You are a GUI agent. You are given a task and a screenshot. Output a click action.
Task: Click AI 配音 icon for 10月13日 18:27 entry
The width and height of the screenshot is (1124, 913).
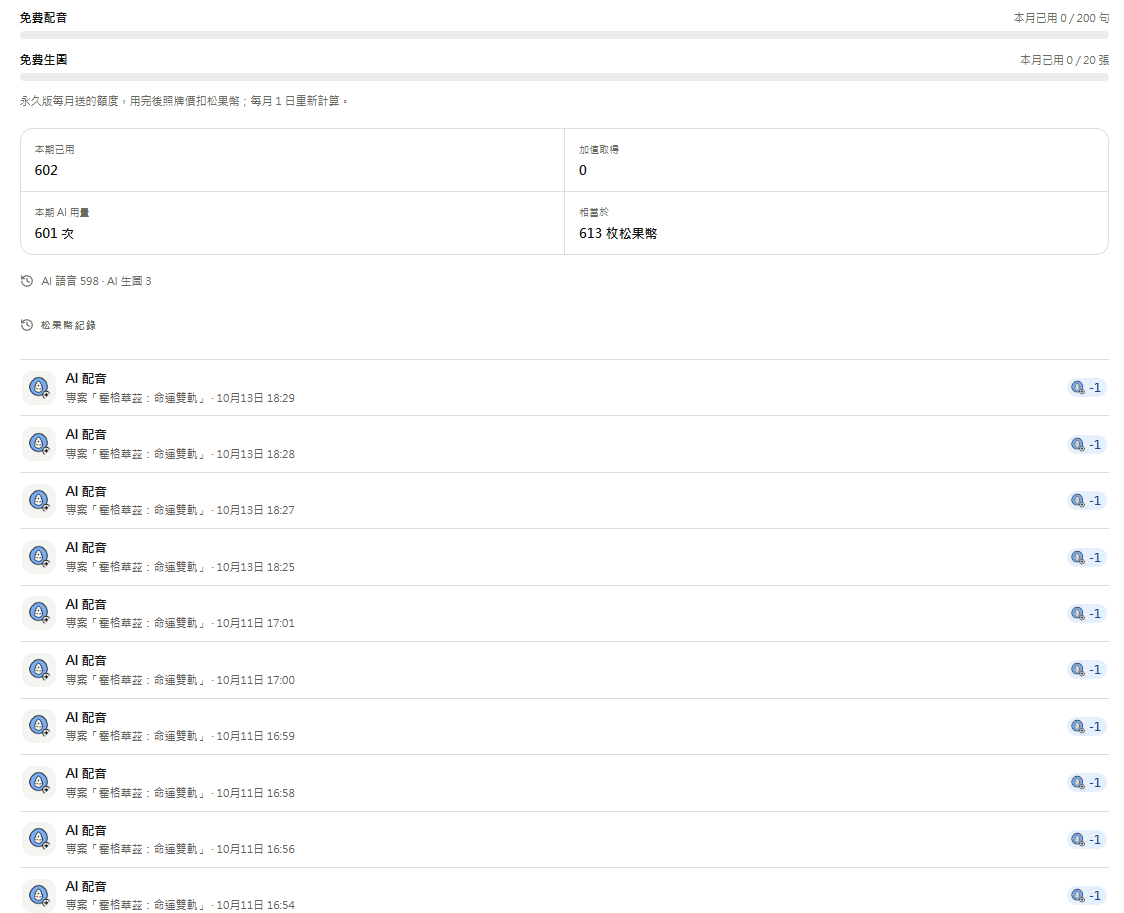tap(39, 500)
